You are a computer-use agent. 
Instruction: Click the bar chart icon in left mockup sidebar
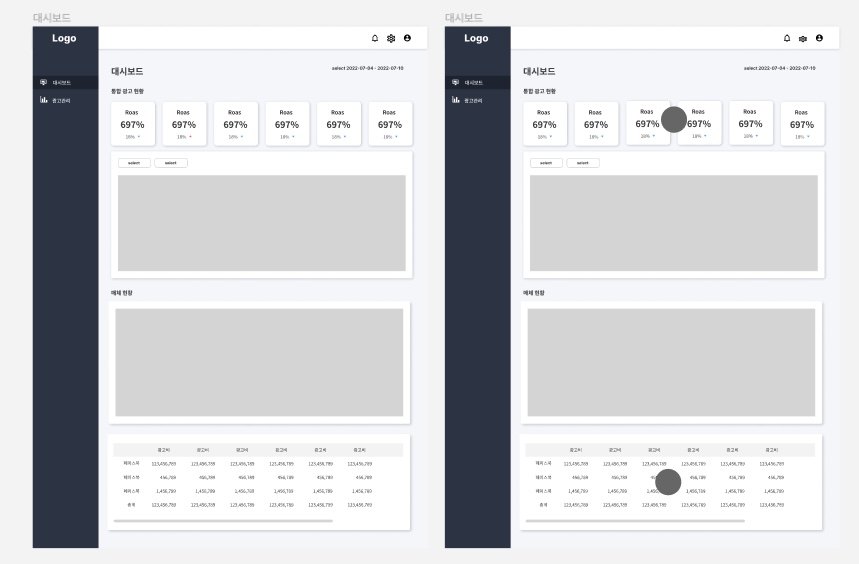[43, 100]
